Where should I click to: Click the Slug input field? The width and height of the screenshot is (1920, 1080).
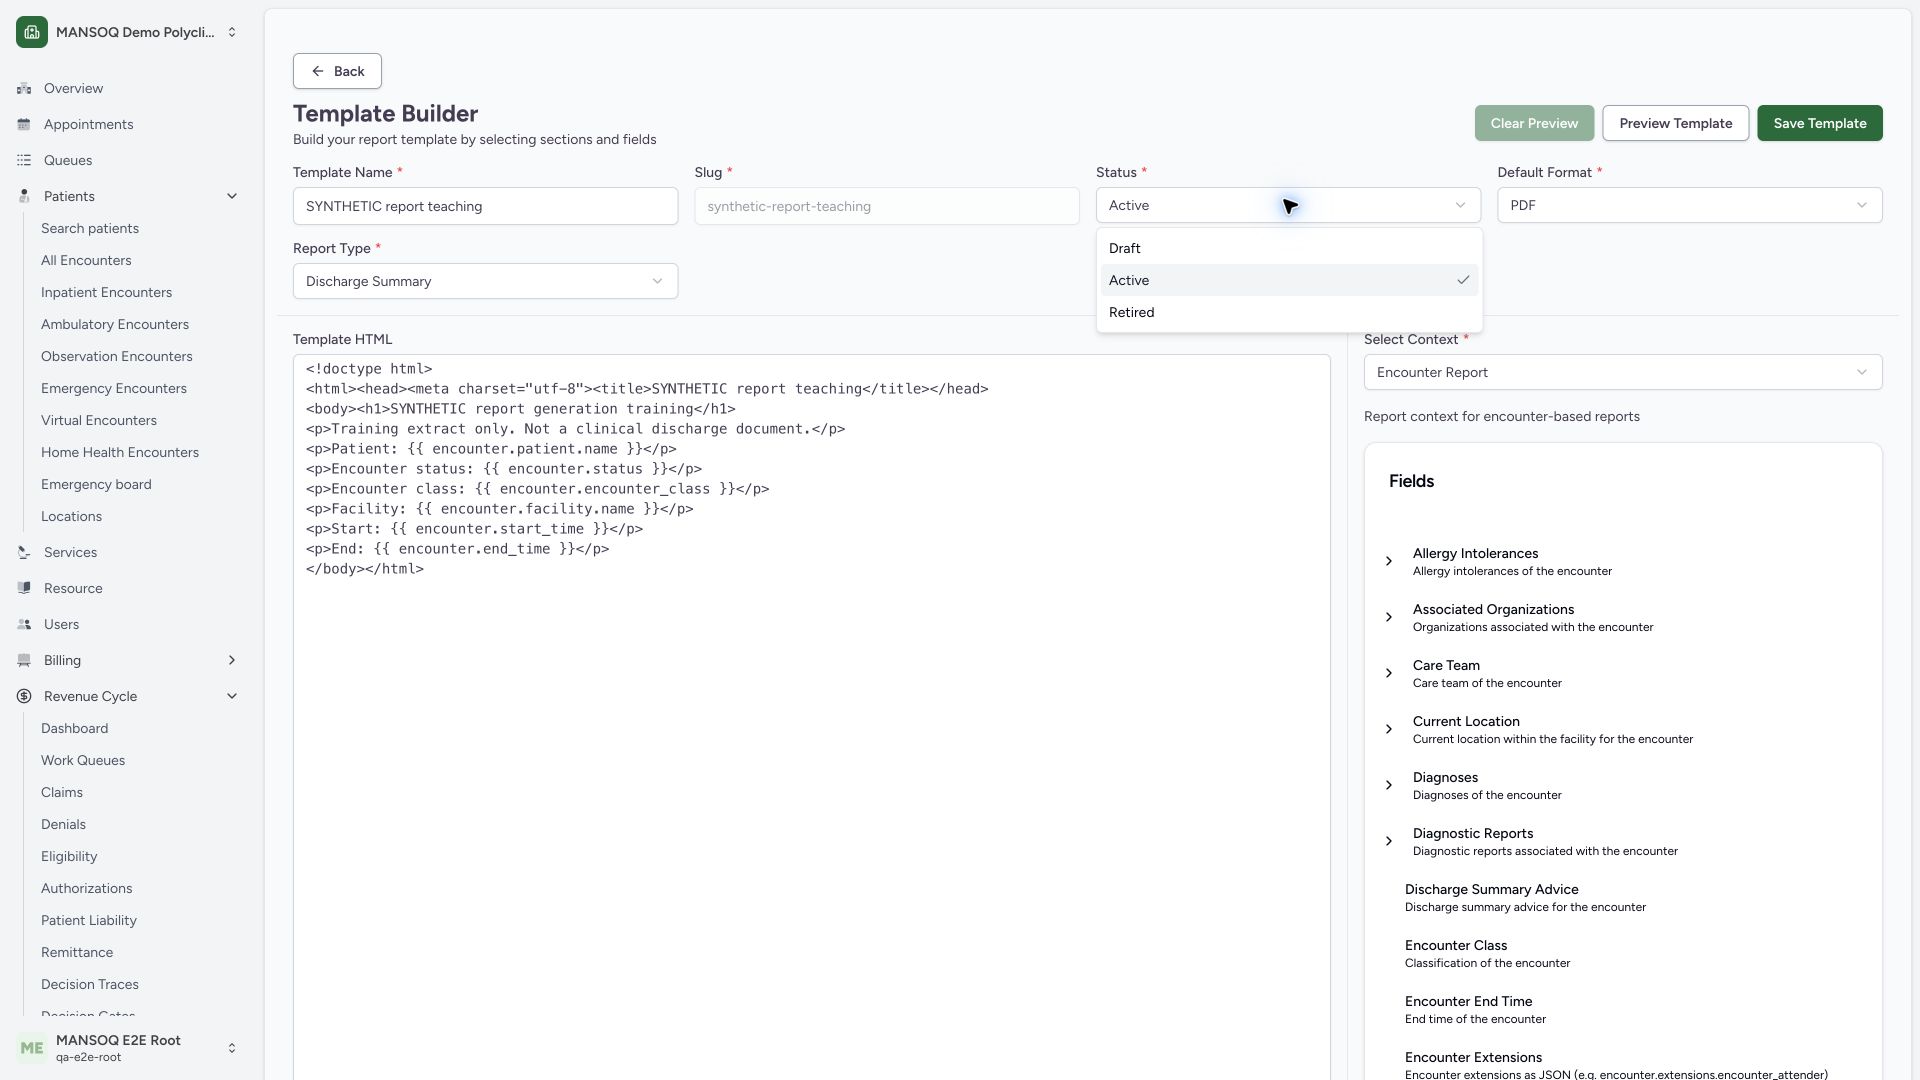(886, 206)
